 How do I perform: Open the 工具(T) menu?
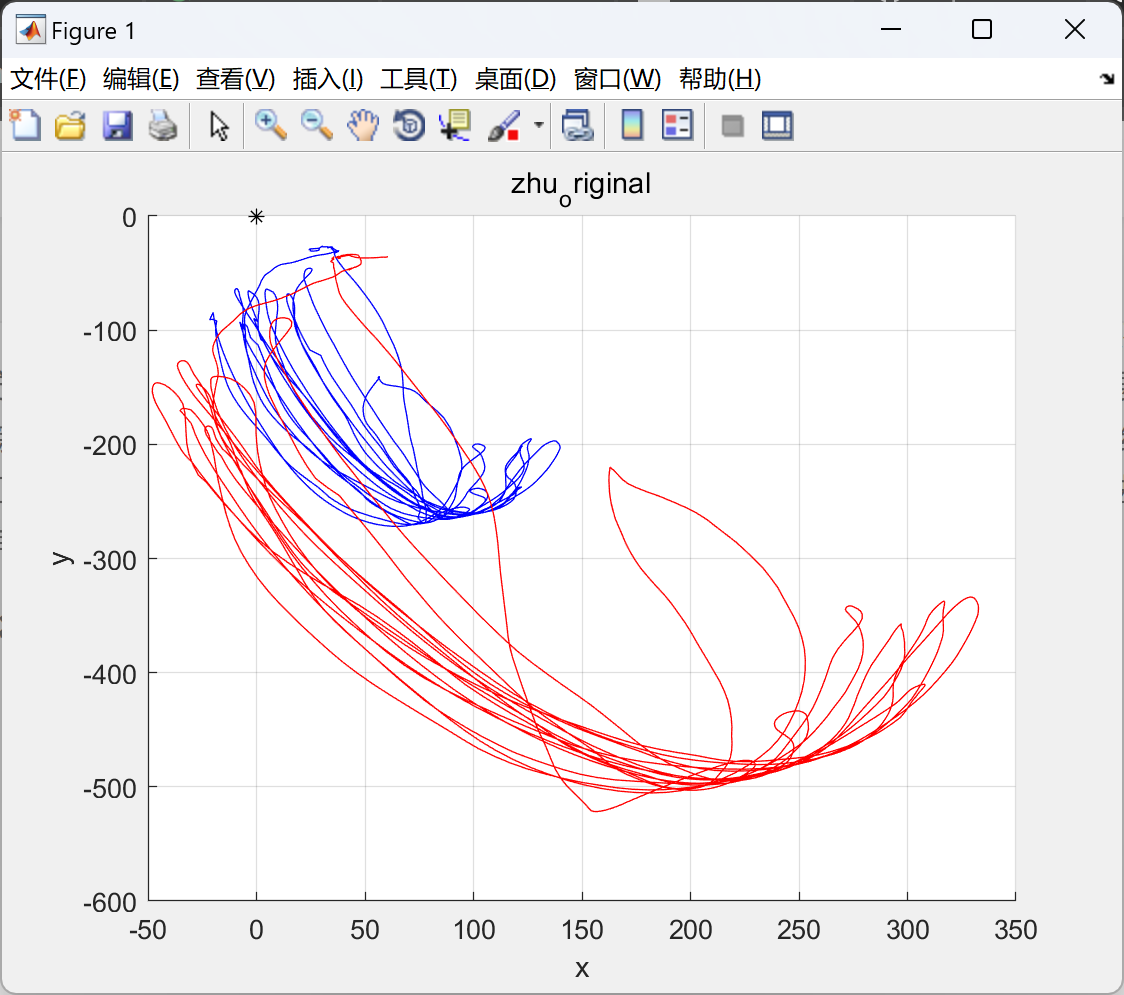click(419, 79)
